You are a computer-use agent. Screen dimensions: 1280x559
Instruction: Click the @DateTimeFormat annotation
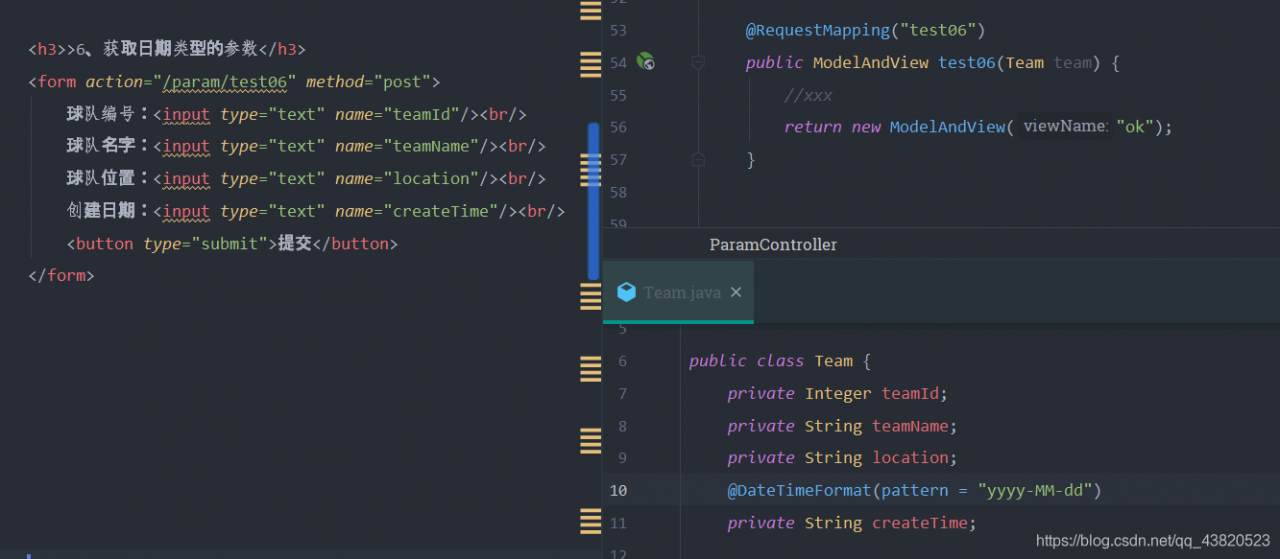[799, 490]
